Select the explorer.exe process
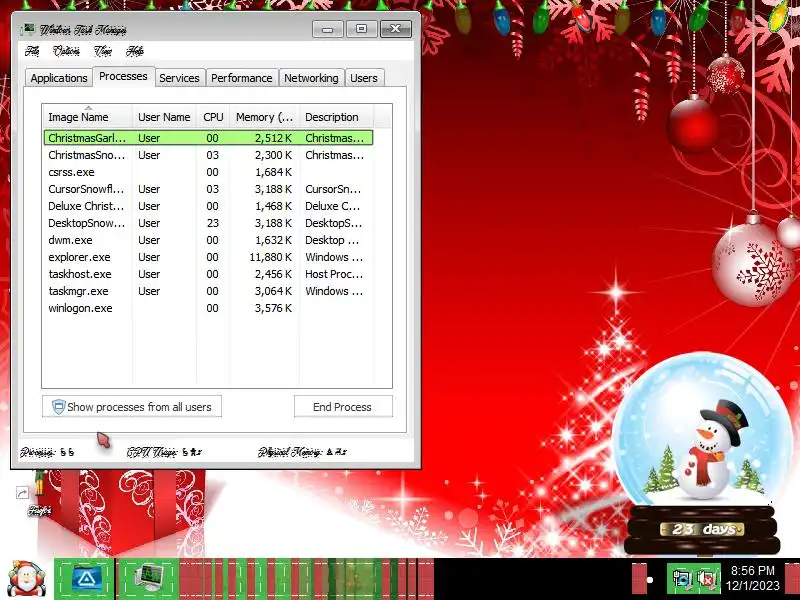 (208, 257)
